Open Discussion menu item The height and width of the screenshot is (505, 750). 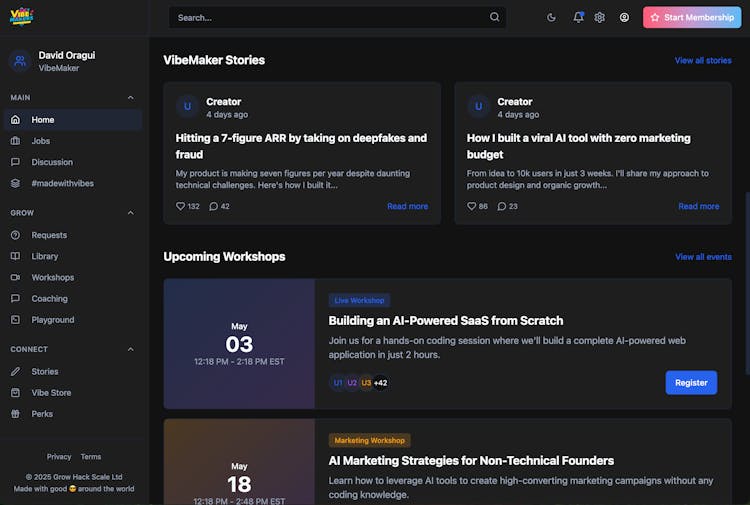point(73,162)
